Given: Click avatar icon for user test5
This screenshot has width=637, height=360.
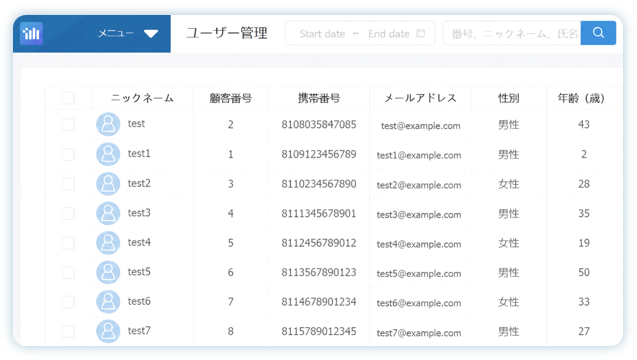Looking at the screenshot, I should (x=108, y=272).
